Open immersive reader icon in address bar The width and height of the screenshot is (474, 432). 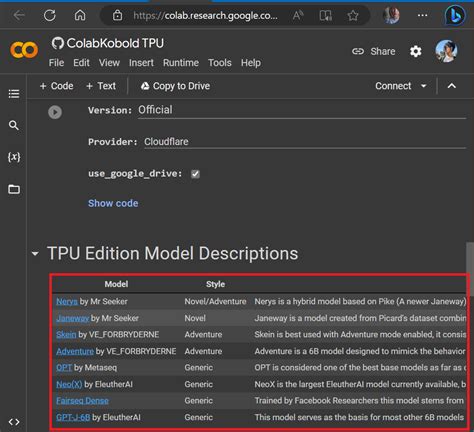(x=325, y=15)
